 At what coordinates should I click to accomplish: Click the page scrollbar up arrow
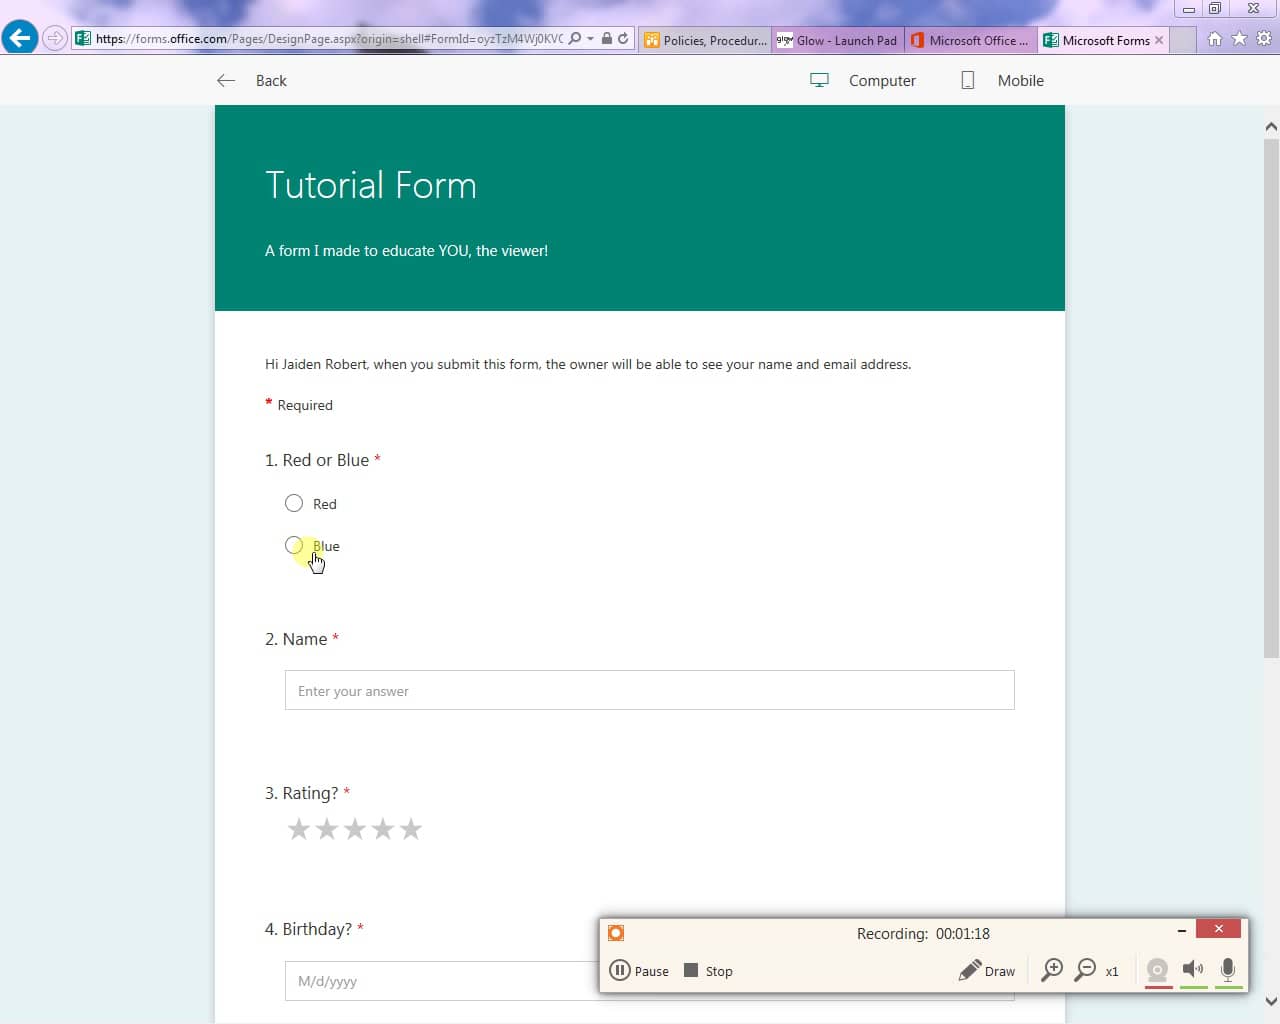tap(1271, 127)
